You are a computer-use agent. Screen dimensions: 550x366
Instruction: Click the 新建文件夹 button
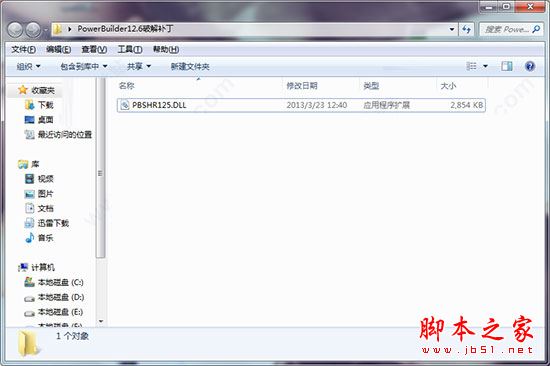pos(190,66)
